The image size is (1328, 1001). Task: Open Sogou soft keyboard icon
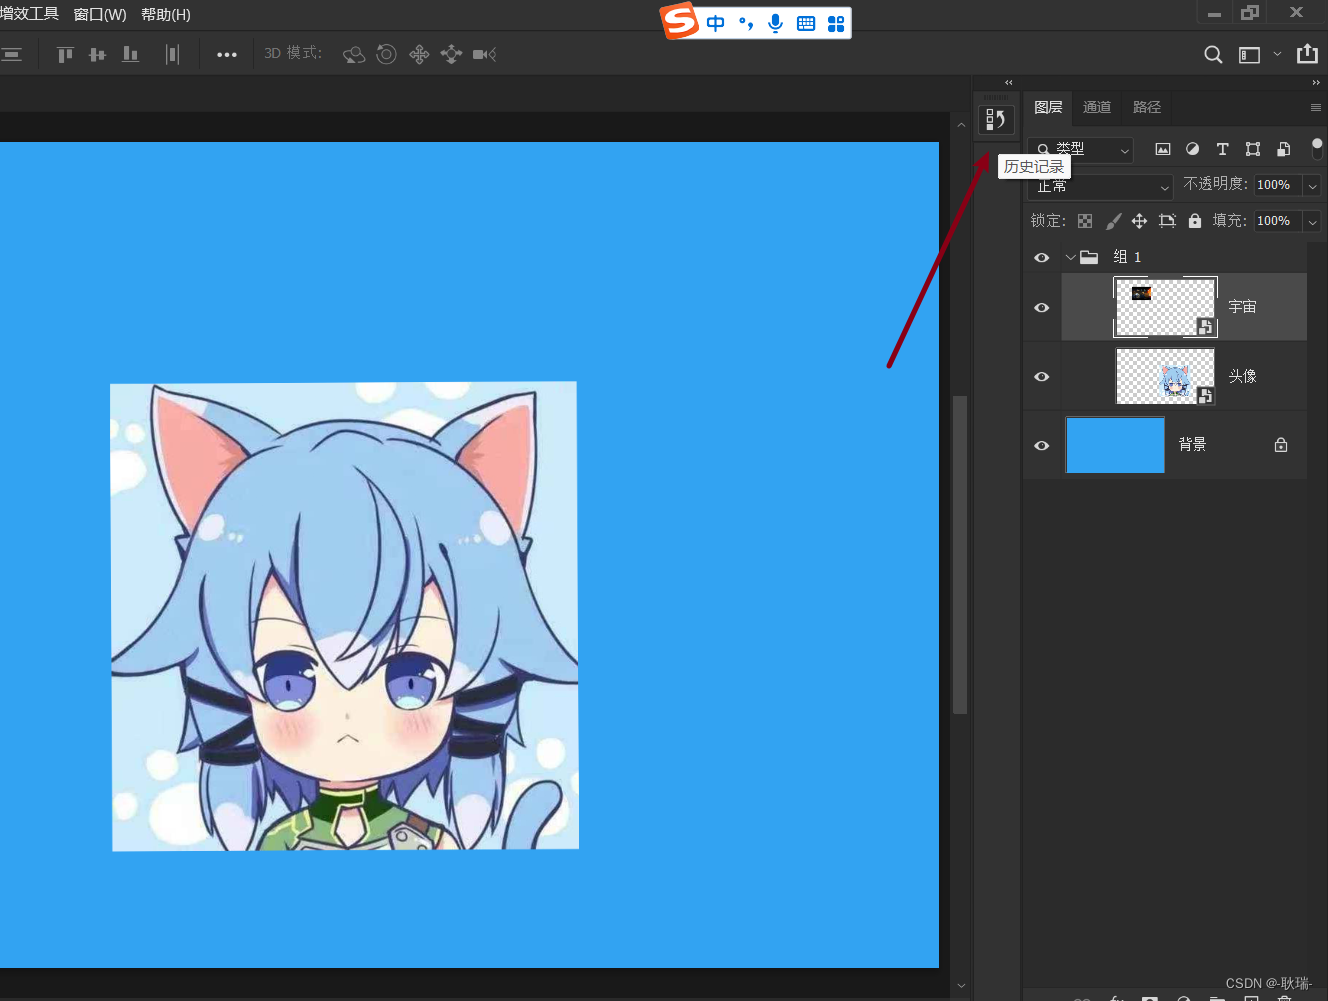tap(806, 23)
